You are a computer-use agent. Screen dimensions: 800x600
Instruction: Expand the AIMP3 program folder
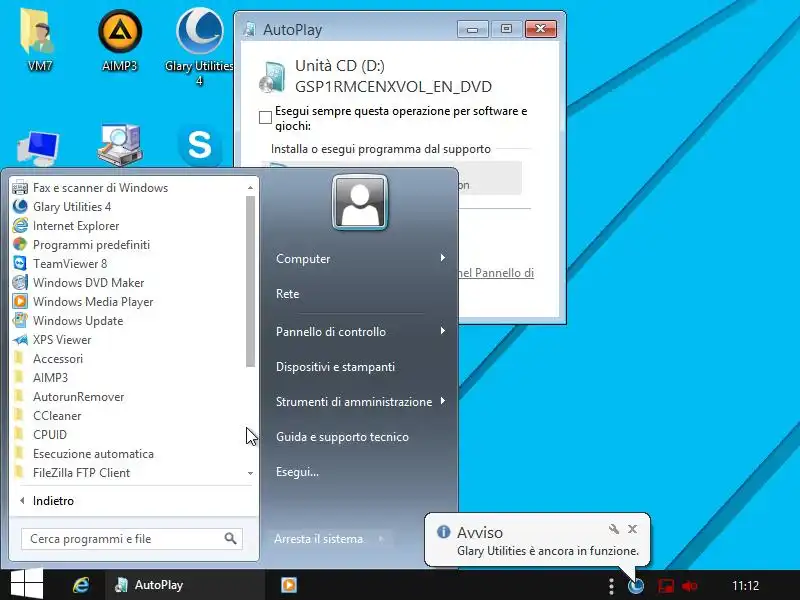pyautogui.click(x=41, y=378)
